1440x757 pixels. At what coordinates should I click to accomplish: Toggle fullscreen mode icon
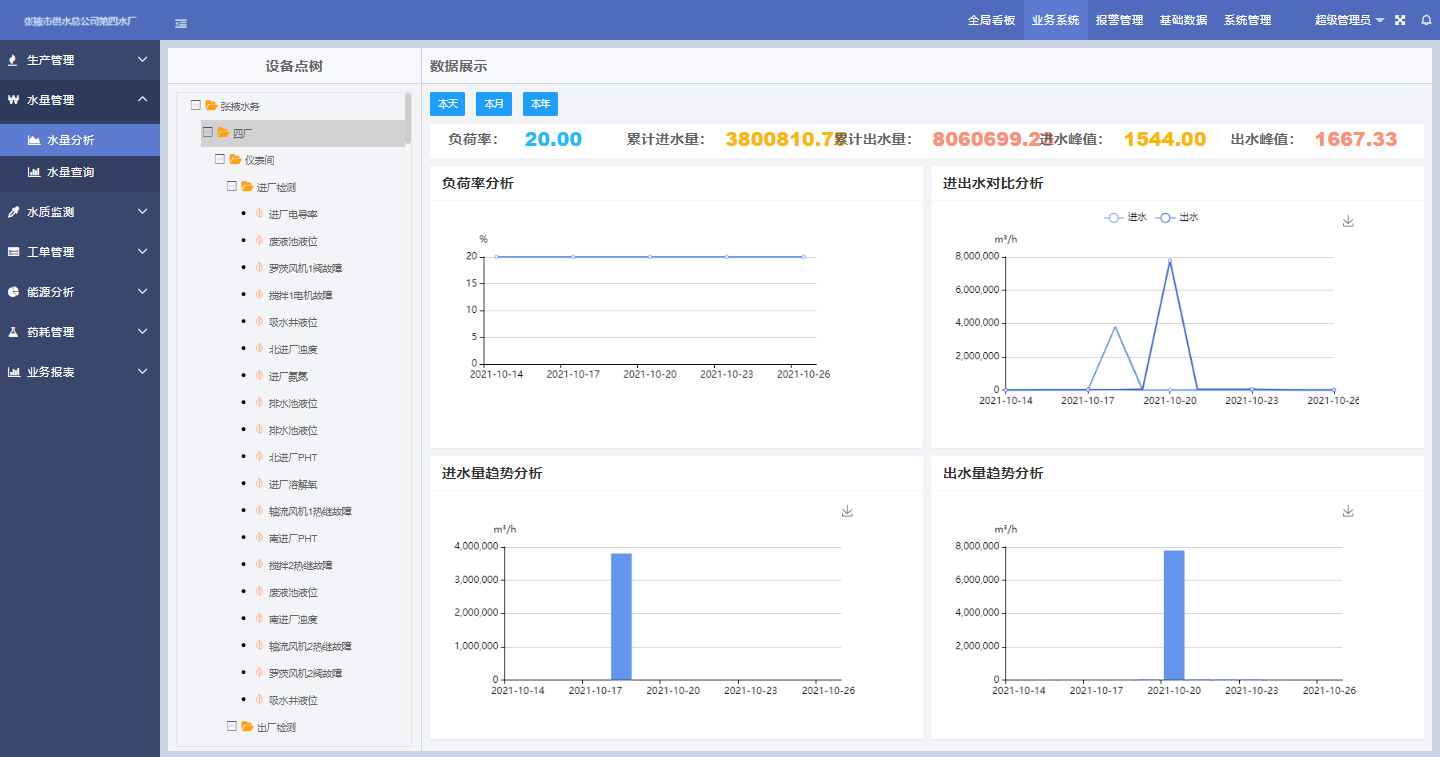click(x=1400, y=20)
